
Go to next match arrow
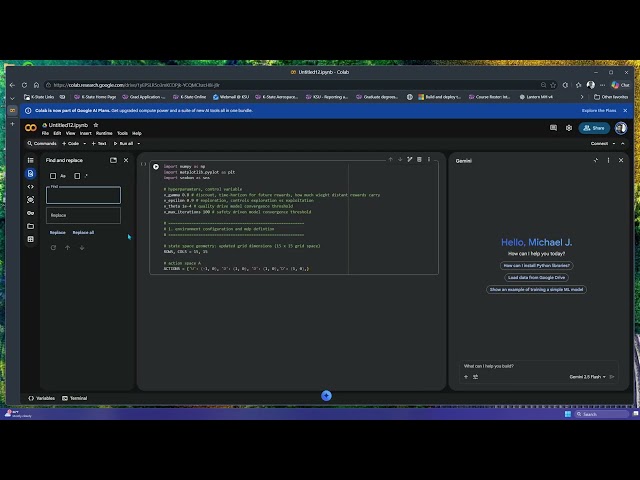click(82, 248)
